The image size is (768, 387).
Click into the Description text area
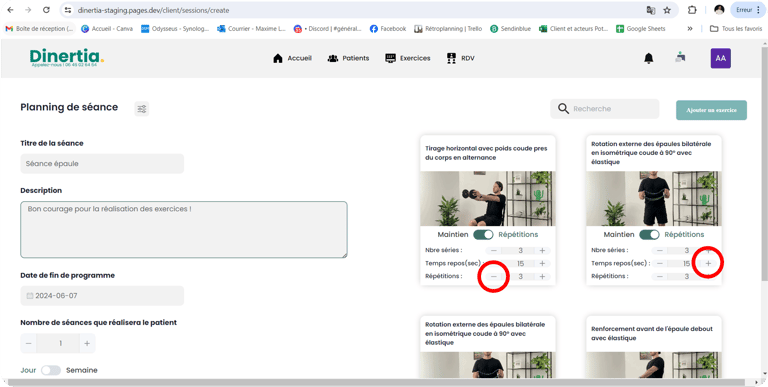point(184,229)
